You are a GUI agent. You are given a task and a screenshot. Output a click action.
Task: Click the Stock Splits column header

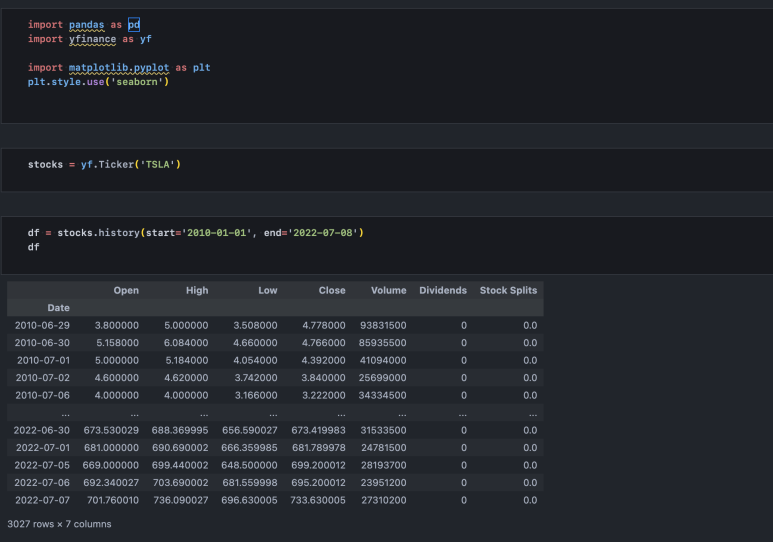pos(508,290)
